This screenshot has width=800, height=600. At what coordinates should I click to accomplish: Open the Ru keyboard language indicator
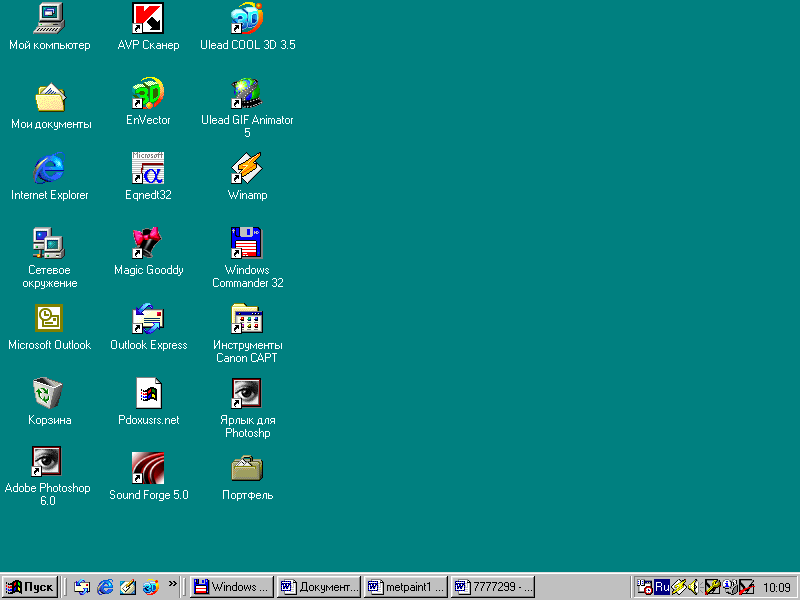pyautogui.click(x=662, y=587)
